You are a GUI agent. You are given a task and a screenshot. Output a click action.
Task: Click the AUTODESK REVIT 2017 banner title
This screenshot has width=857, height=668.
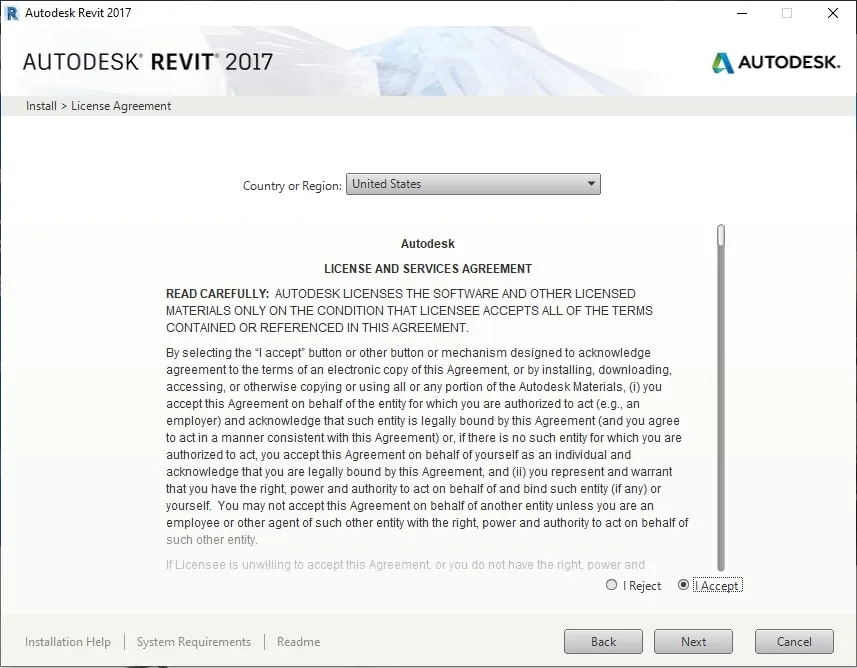tap(147, 61)
